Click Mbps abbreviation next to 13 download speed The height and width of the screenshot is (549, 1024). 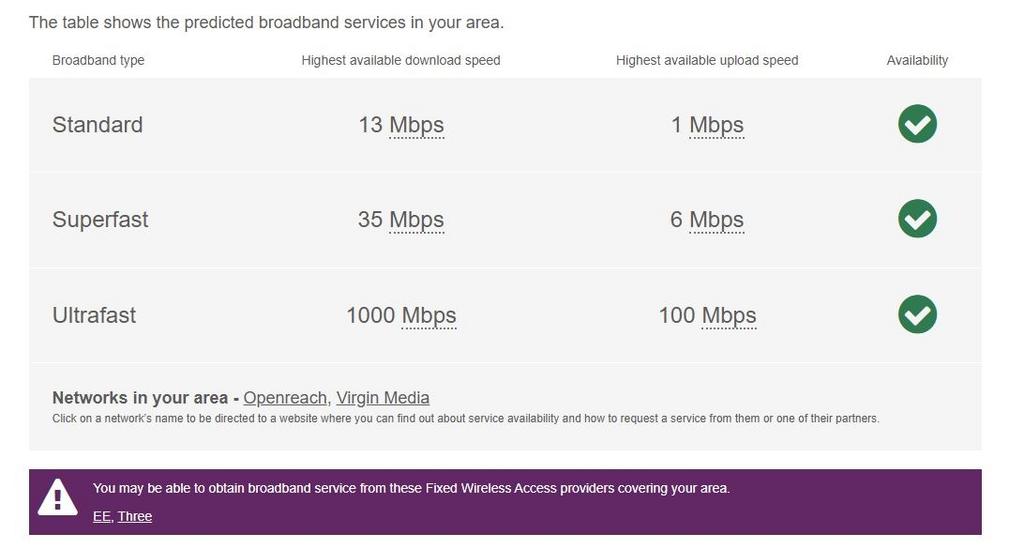click(417, 125)
